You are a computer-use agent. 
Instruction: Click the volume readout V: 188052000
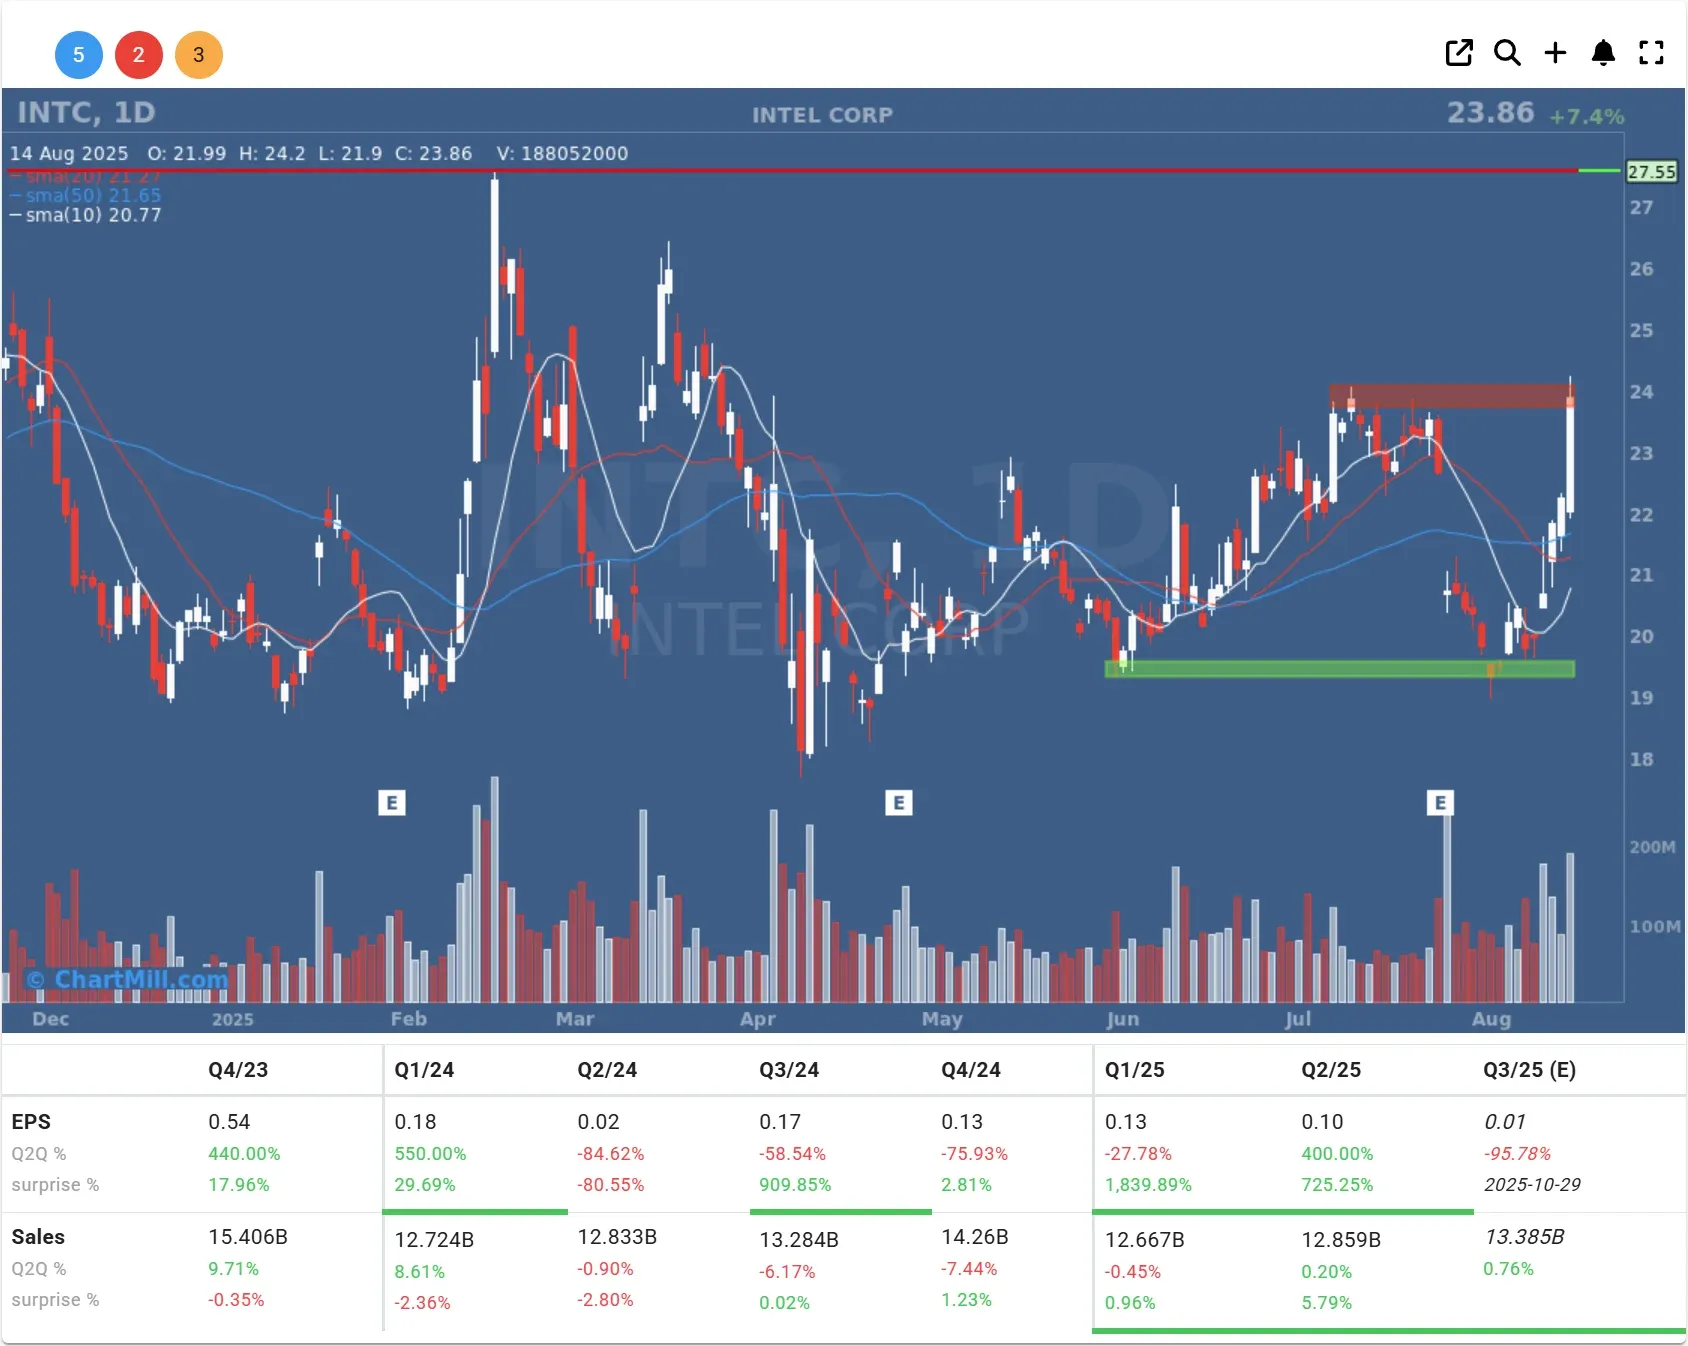point(562,153)
